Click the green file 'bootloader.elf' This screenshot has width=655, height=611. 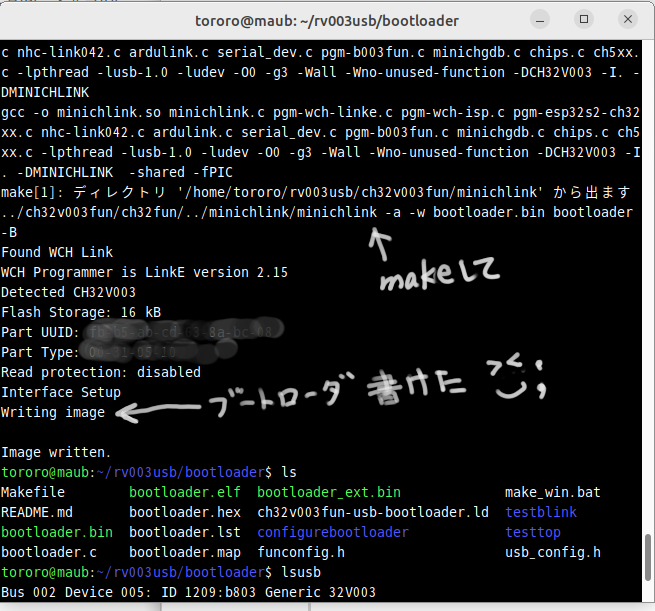pyautogui.click(x=185, y=492)
